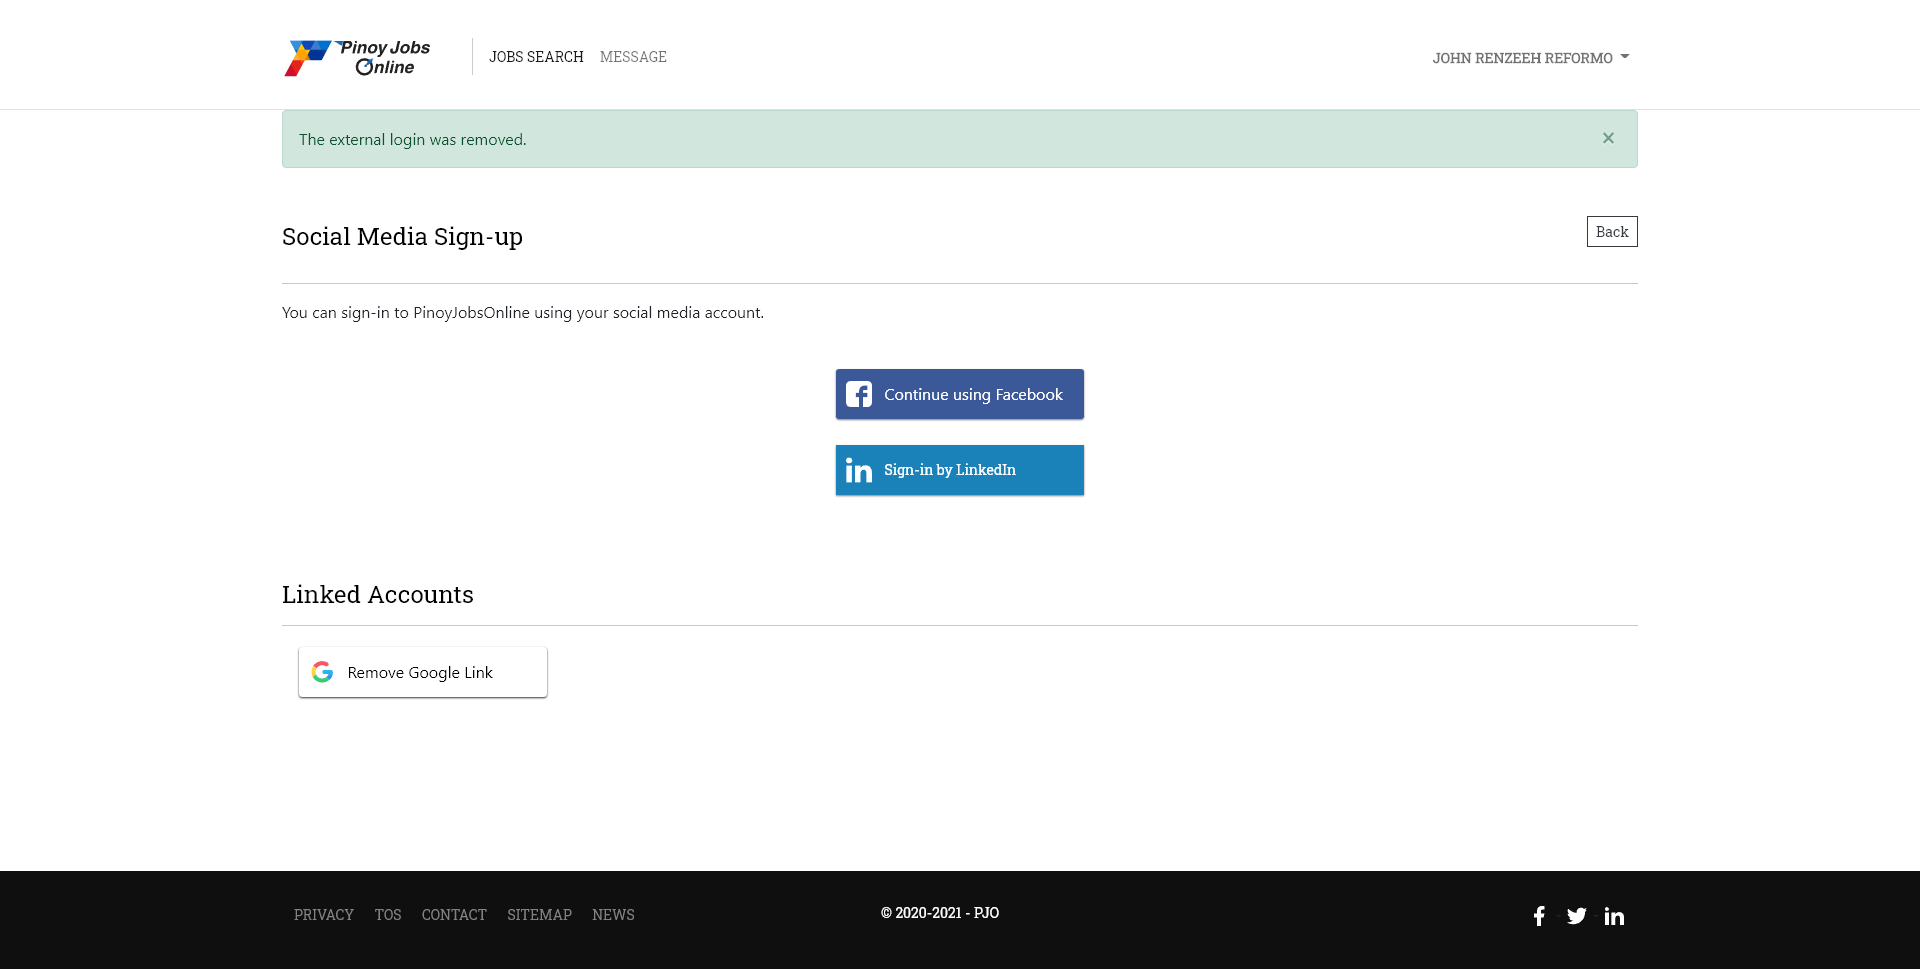
Task: Sign in by LinkedIn button
Action: tap(960, 470)
